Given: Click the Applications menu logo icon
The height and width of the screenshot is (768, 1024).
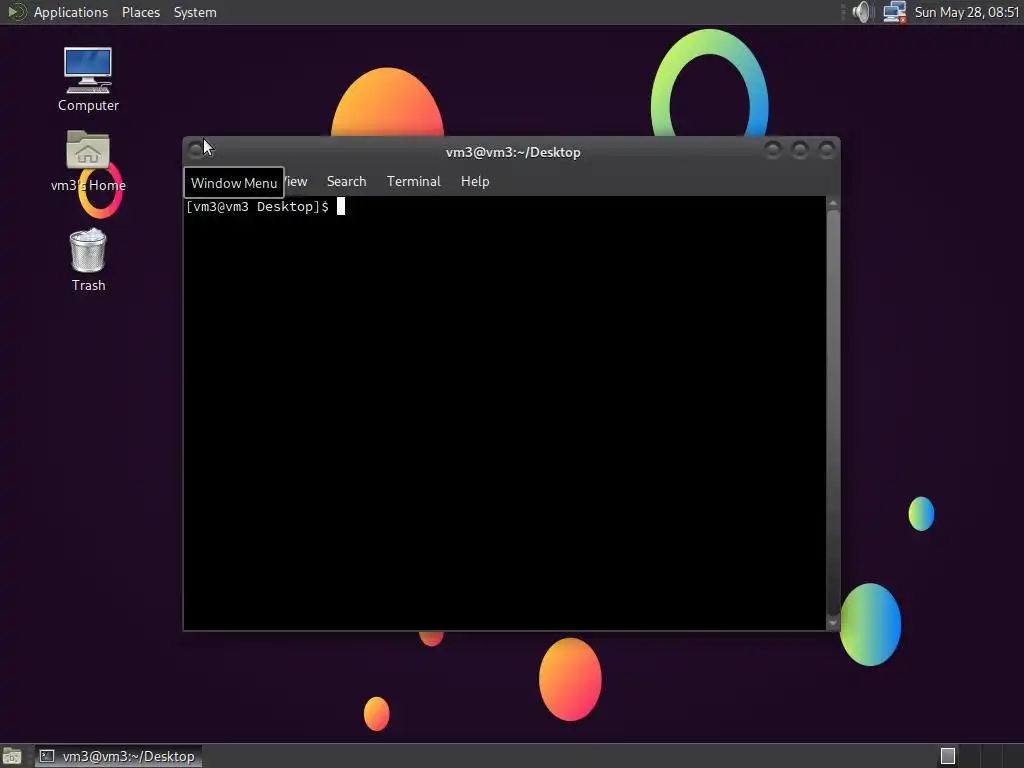Looking at the screenshot, I should pyautogui.click(x=16, y=12).
